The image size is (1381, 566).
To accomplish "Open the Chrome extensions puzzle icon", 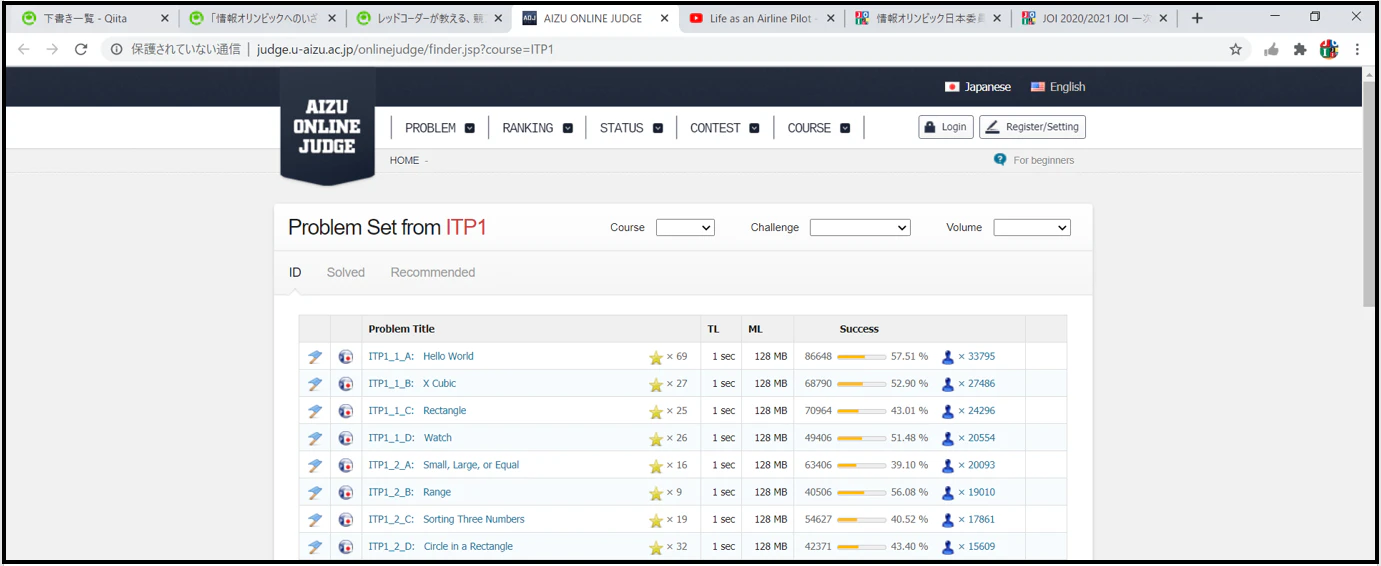I will [x=1300, y=49].
